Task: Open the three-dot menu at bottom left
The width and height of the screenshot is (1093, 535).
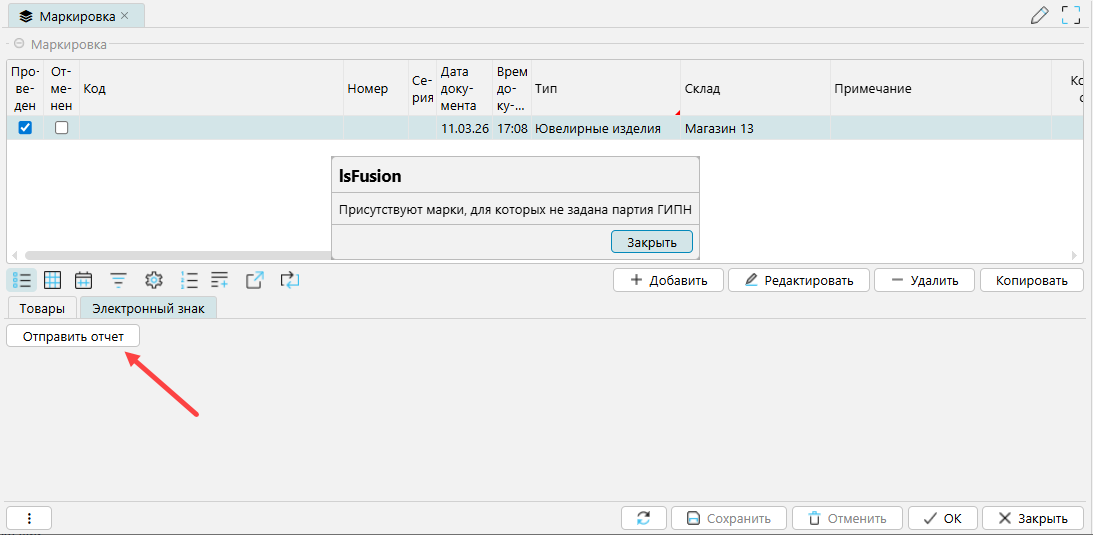Action: (29, 518)
